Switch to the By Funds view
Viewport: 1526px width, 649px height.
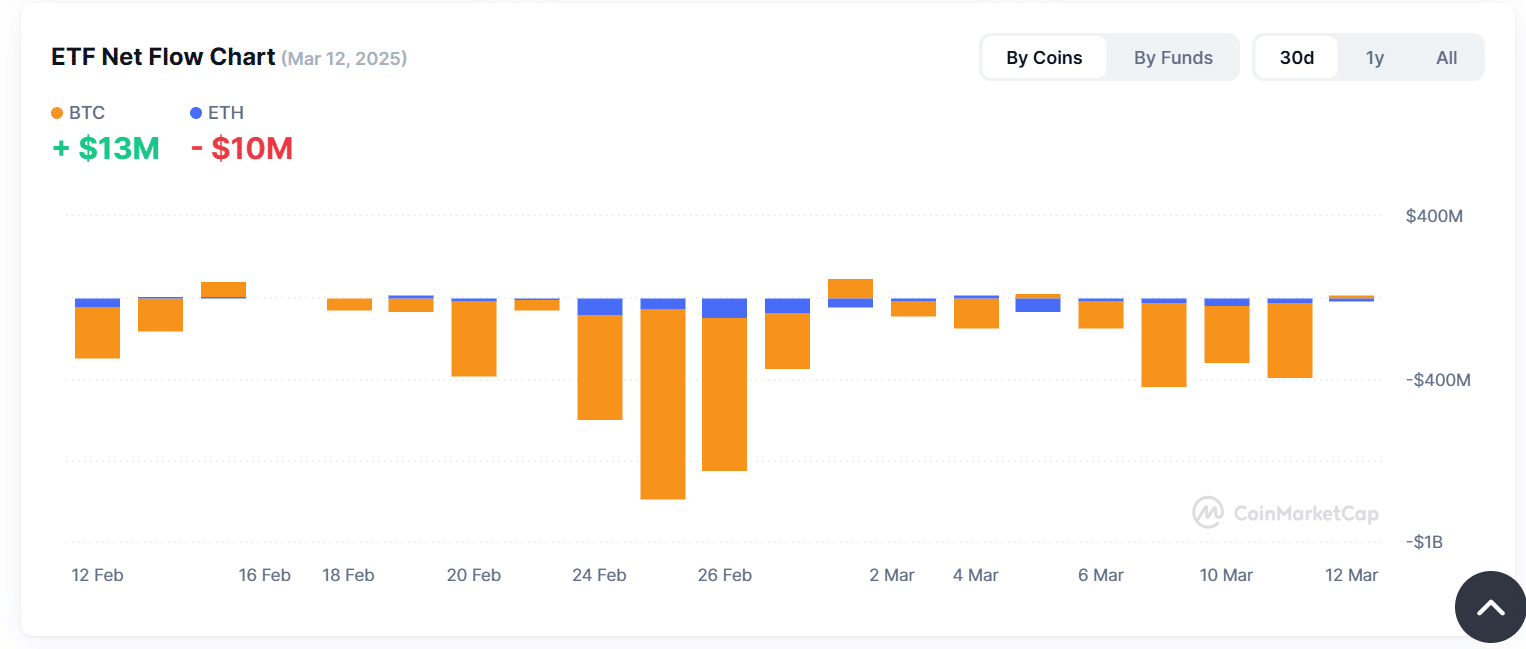pyautogui.click(x=1173, y=58)
